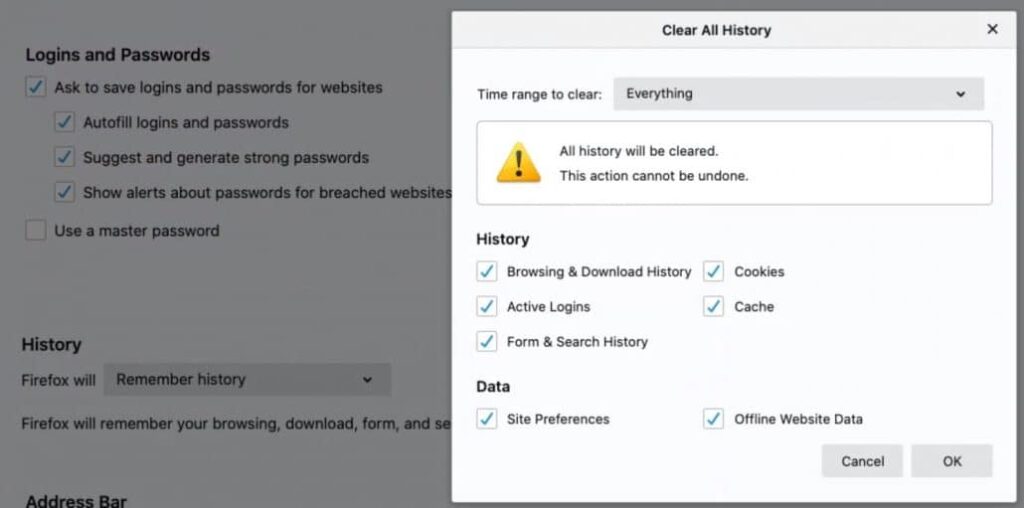Click the chevron arrow beside Everything
1024x508 pixels.
click(x=960, y=94)
